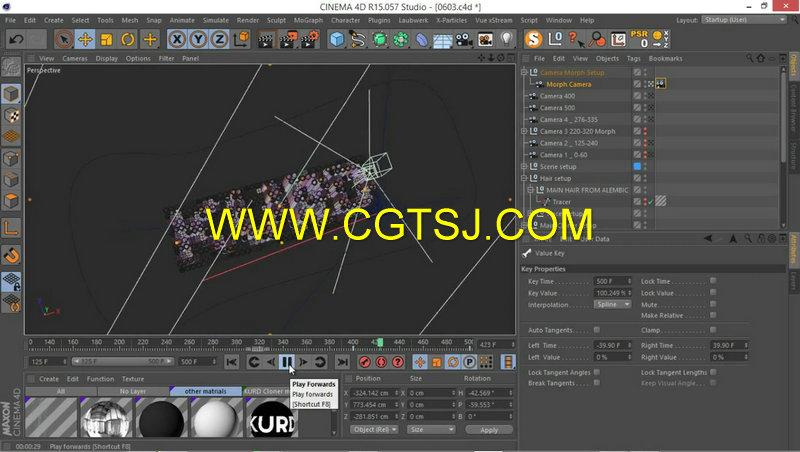Toggle Z axis lock

coord(219,39)
